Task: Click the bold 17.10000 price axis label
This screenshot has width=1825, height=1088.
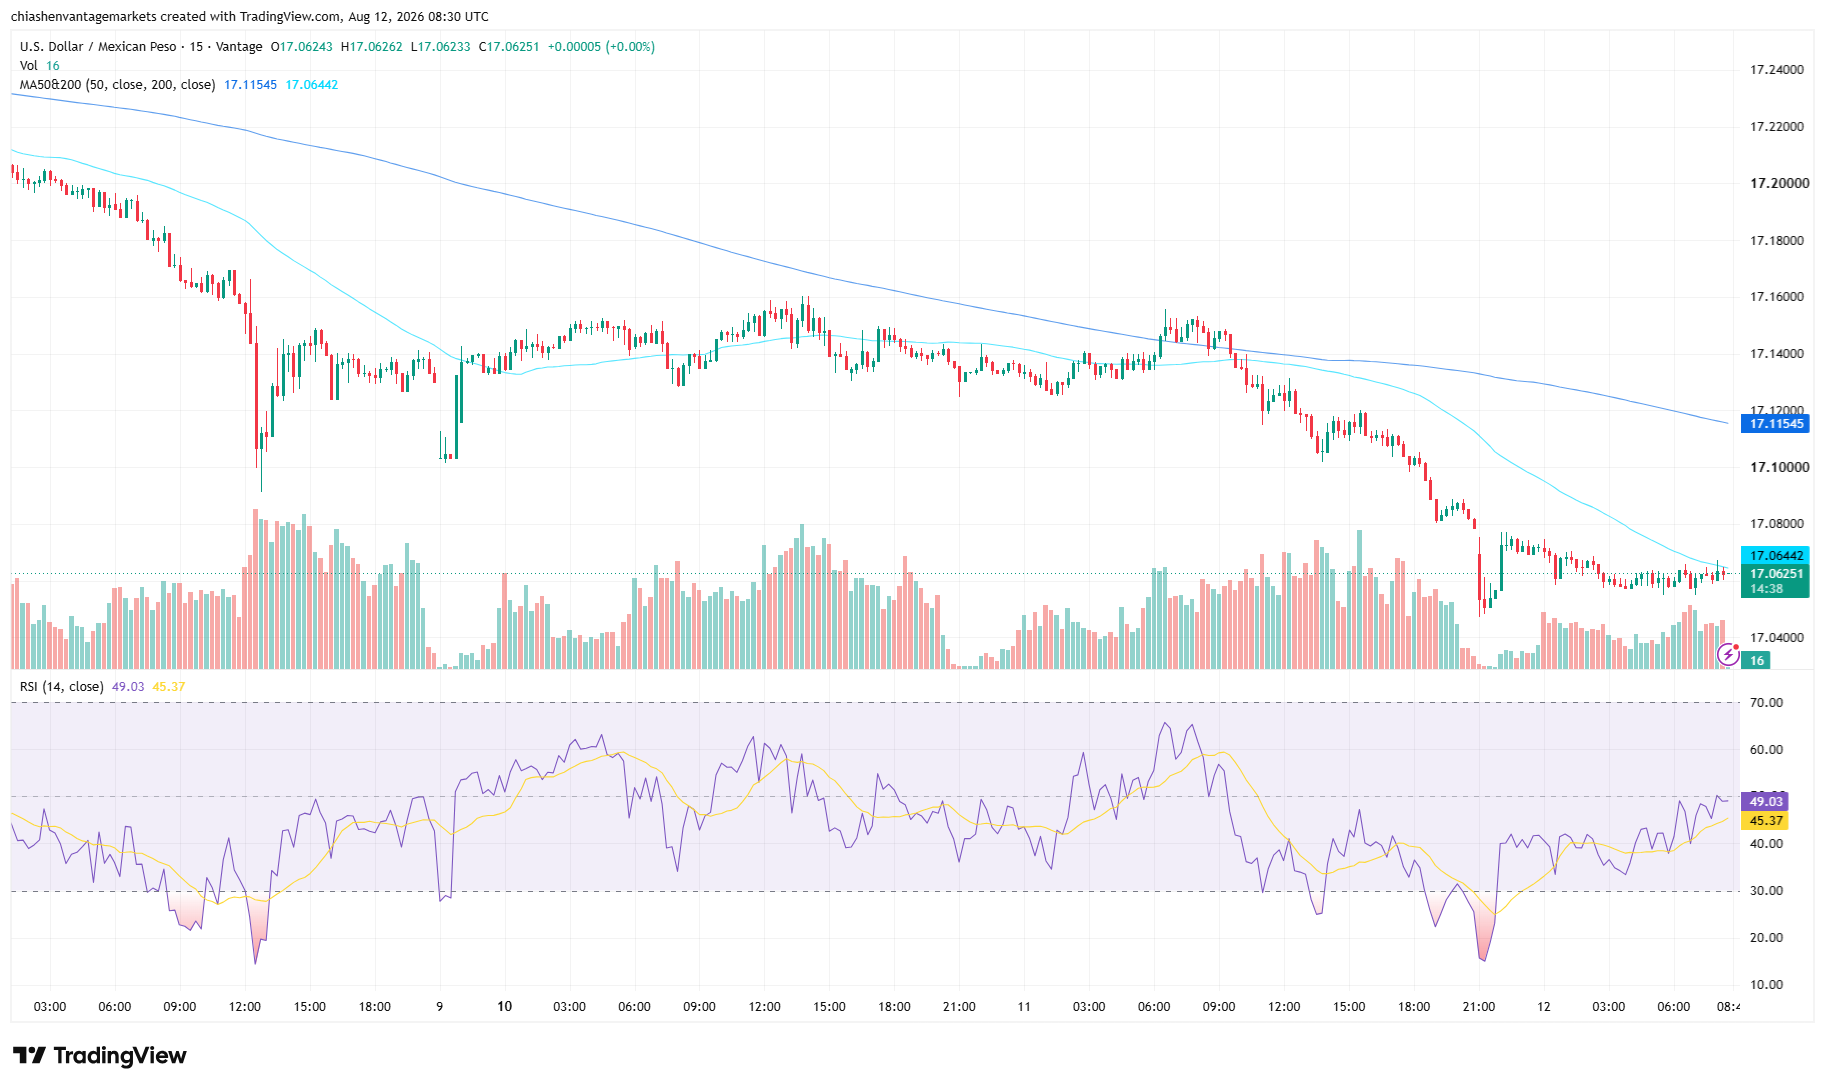Action: [x=1779, y=467]
